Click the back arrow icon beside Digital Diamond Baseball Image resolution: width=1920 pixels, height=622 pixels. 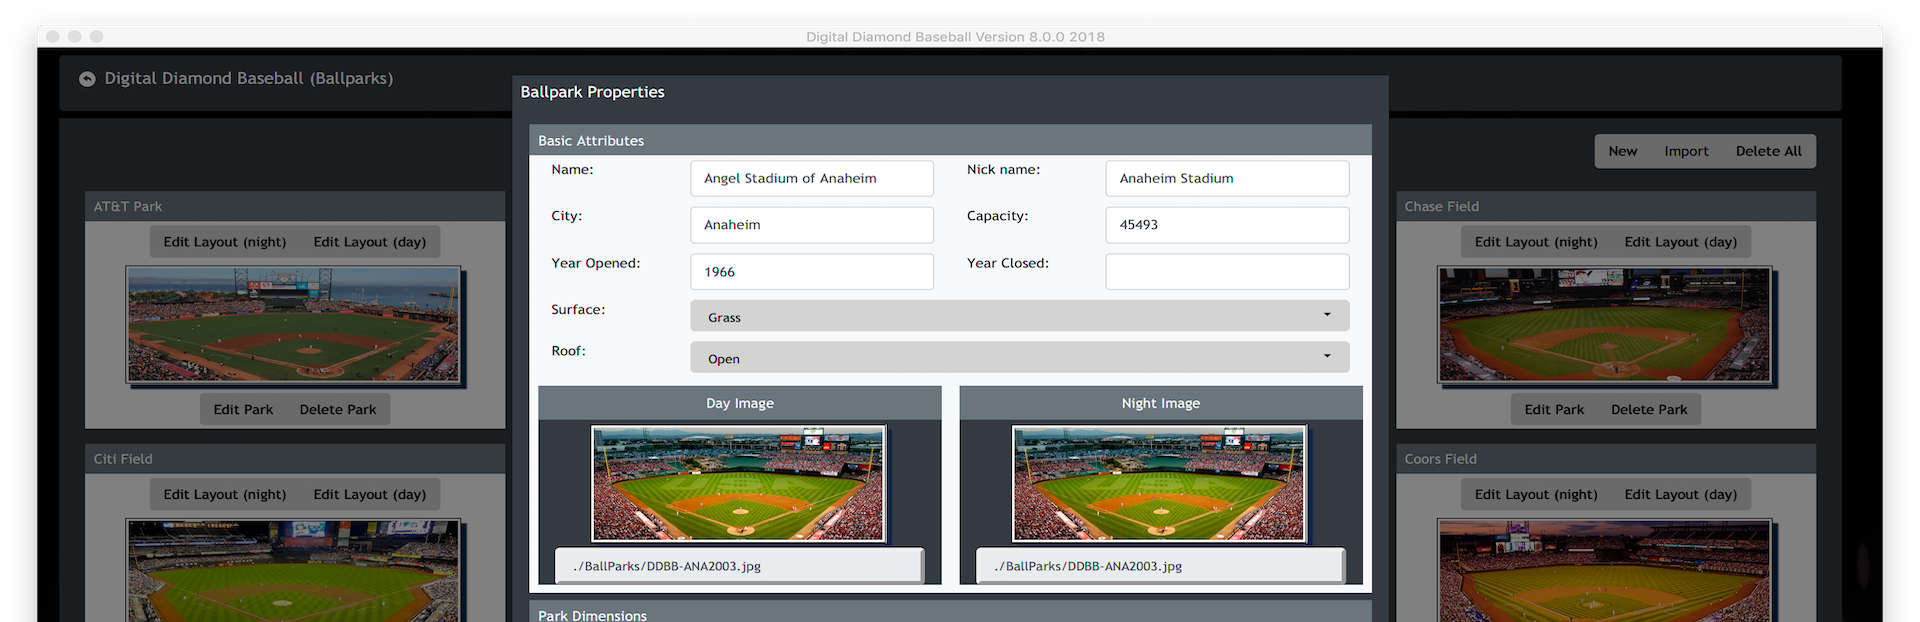(87, 79)
